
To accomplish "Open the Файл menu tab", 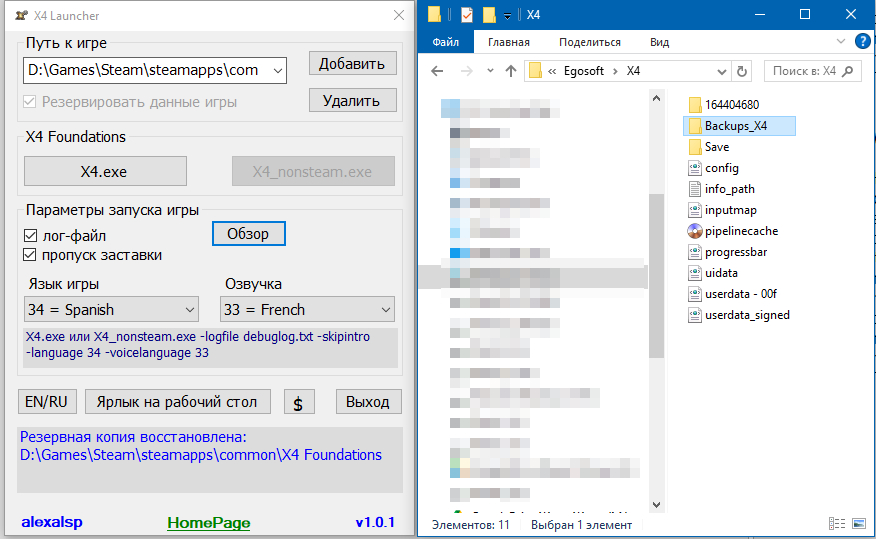I will tap(446, 42).
